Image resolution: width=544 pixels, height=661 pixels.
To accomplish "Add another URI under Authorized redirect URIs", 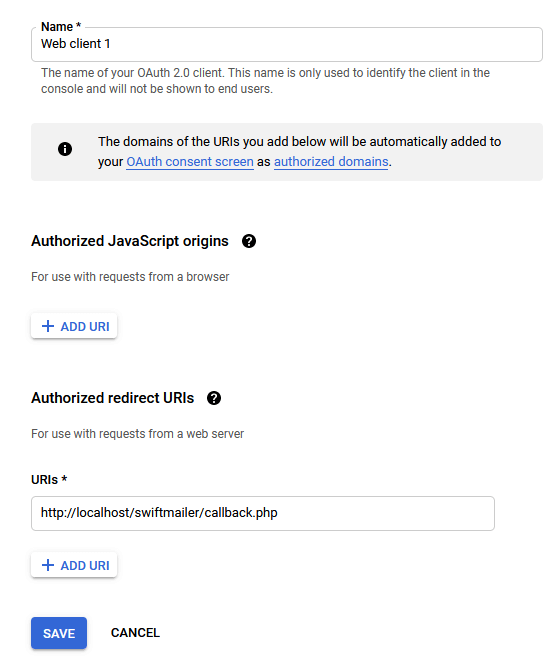I will 74,565.
